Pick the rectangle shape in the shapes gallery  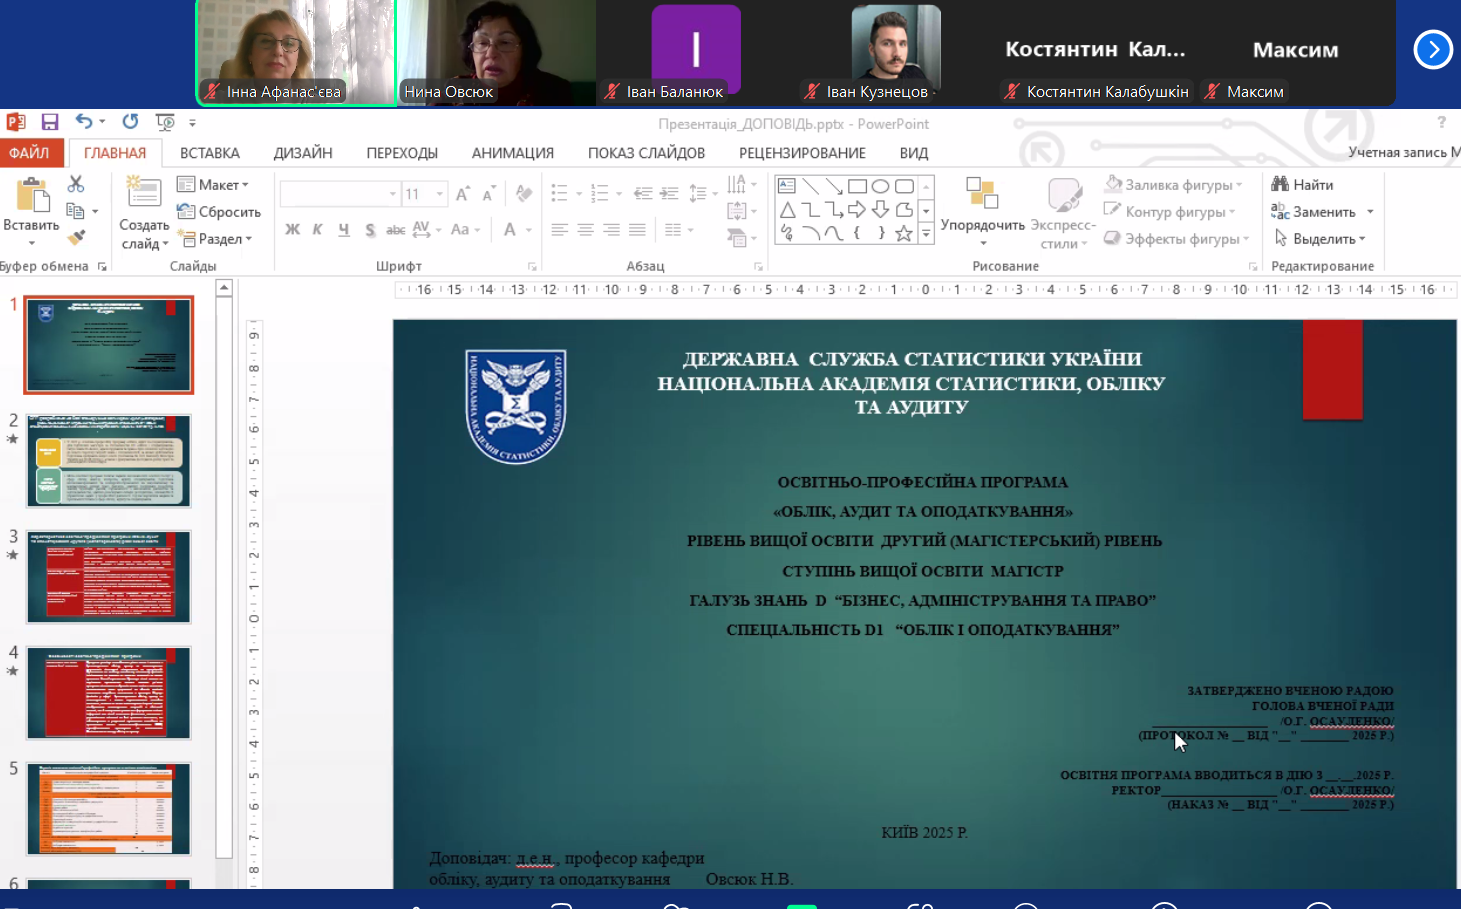(x=857, y=186)
